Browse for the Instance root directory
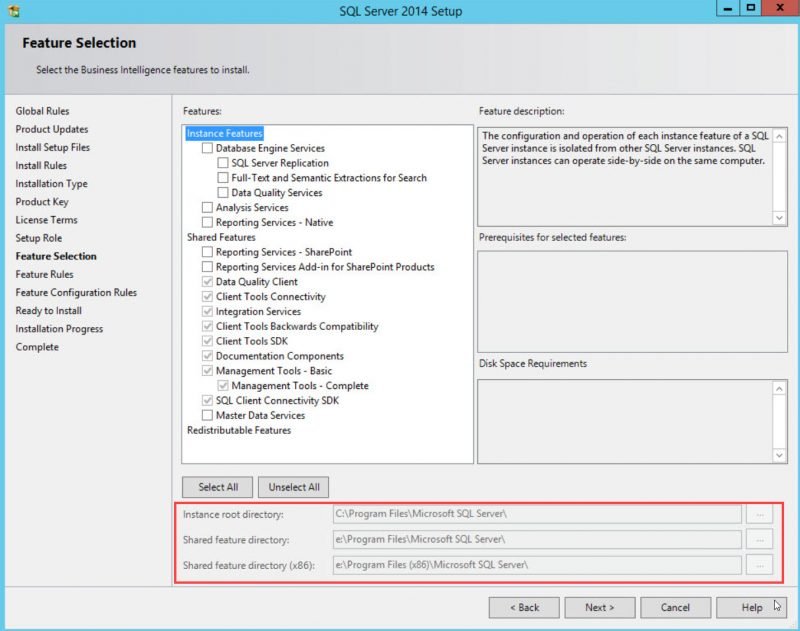Image resolution: width=800 pixels, height=631 pixels. click(x=760, y=514)
